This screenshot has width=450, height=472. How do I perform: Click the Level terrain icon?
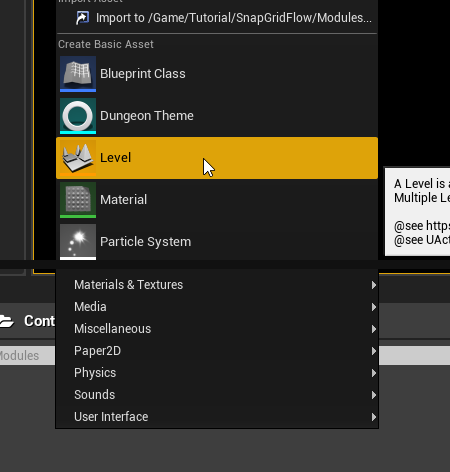pyautogui.click(x=78, y=158)
